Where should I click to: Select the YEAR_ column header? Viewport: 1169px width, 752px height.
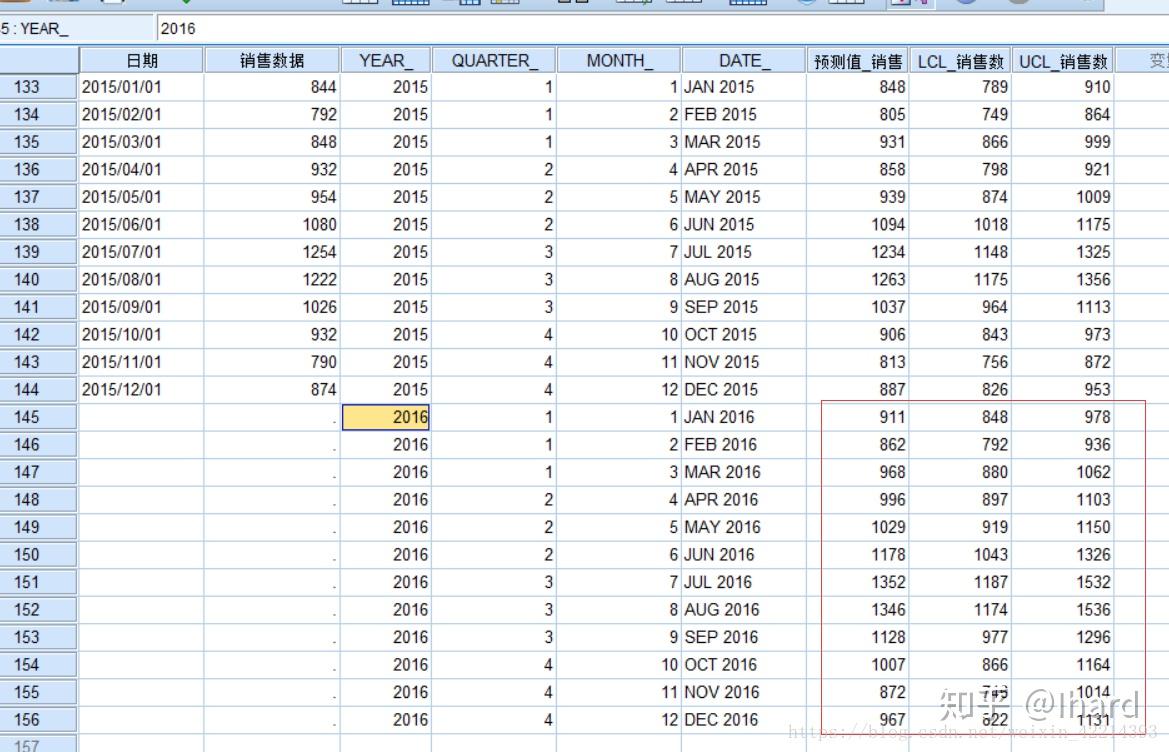385,60
